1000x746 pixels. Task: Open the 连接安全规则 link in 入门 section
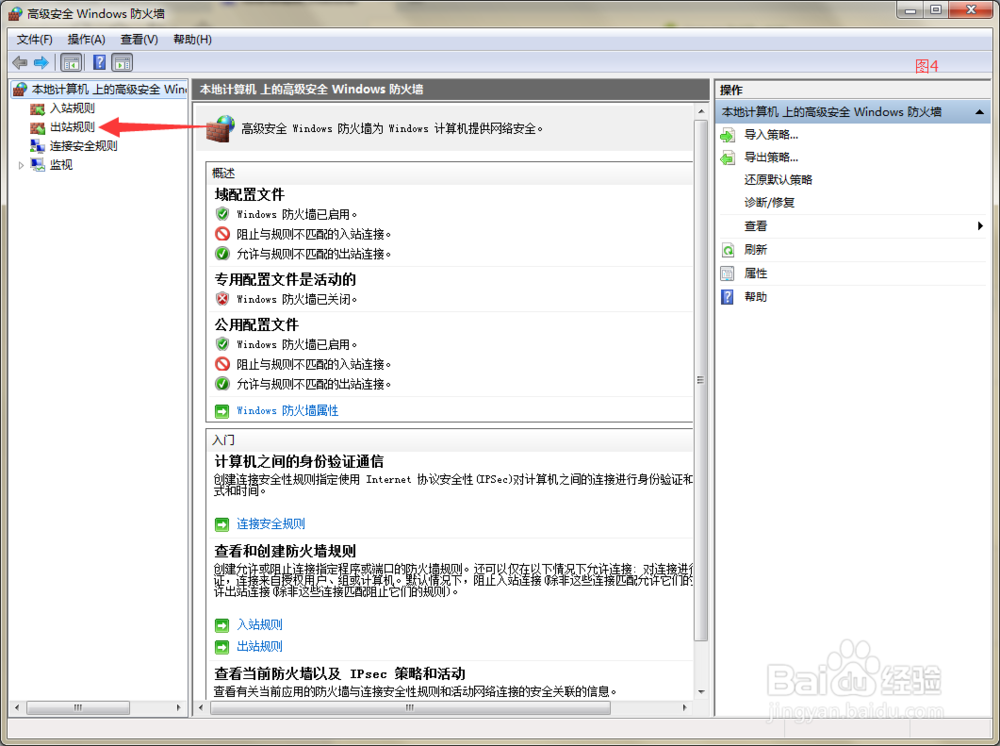coord(270,524)
